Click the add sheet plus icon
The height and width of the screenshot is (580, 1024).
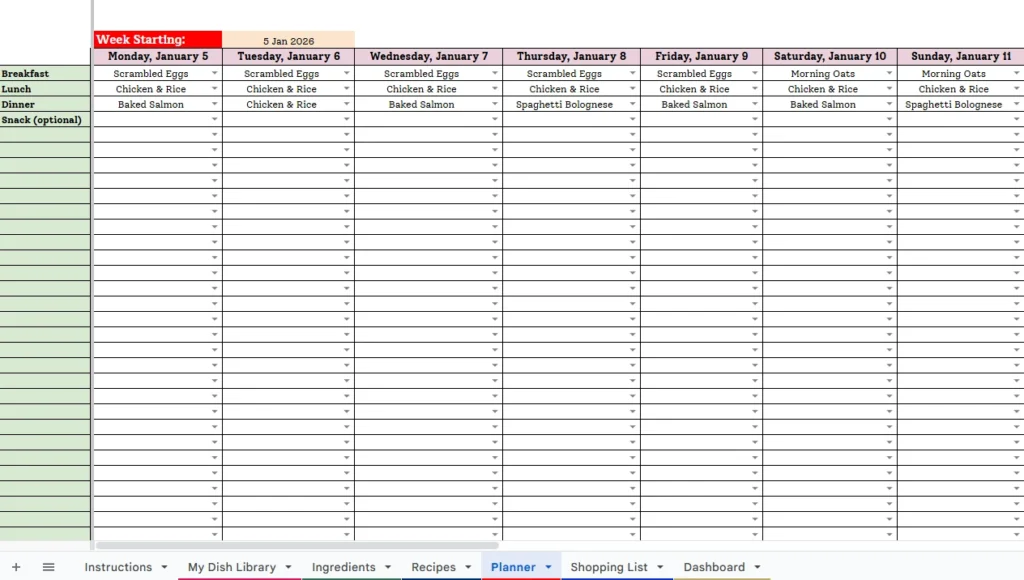click(15, 567)
